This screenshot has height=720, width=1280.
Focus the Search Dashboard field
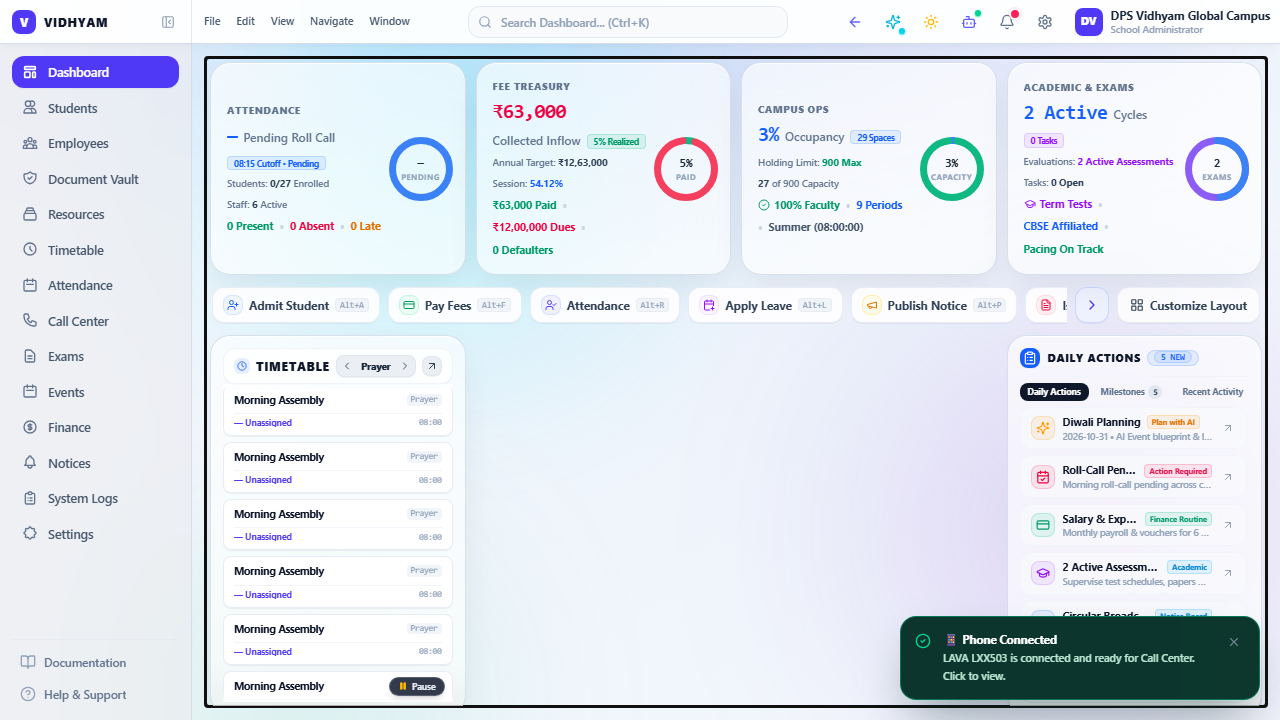click(628, 22)
